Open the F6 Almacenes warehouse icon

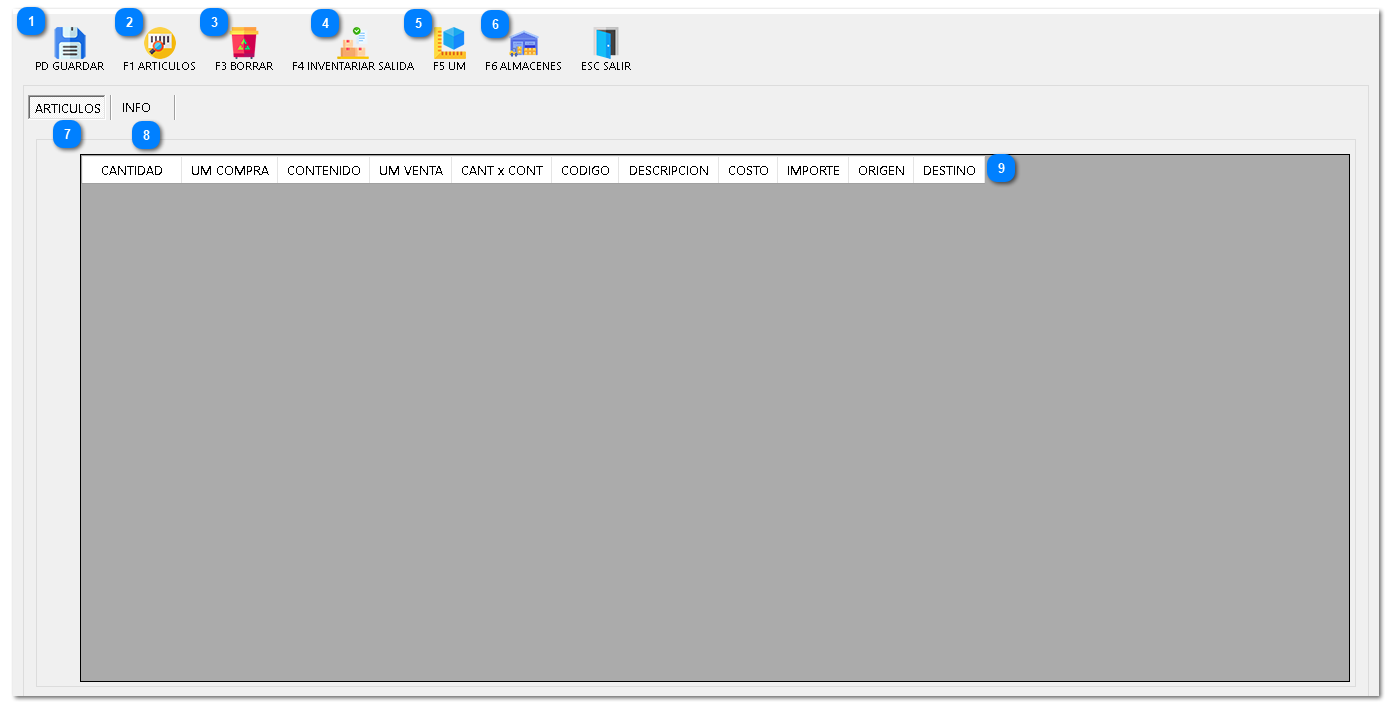pyautogui.click(x=524, y=43)
